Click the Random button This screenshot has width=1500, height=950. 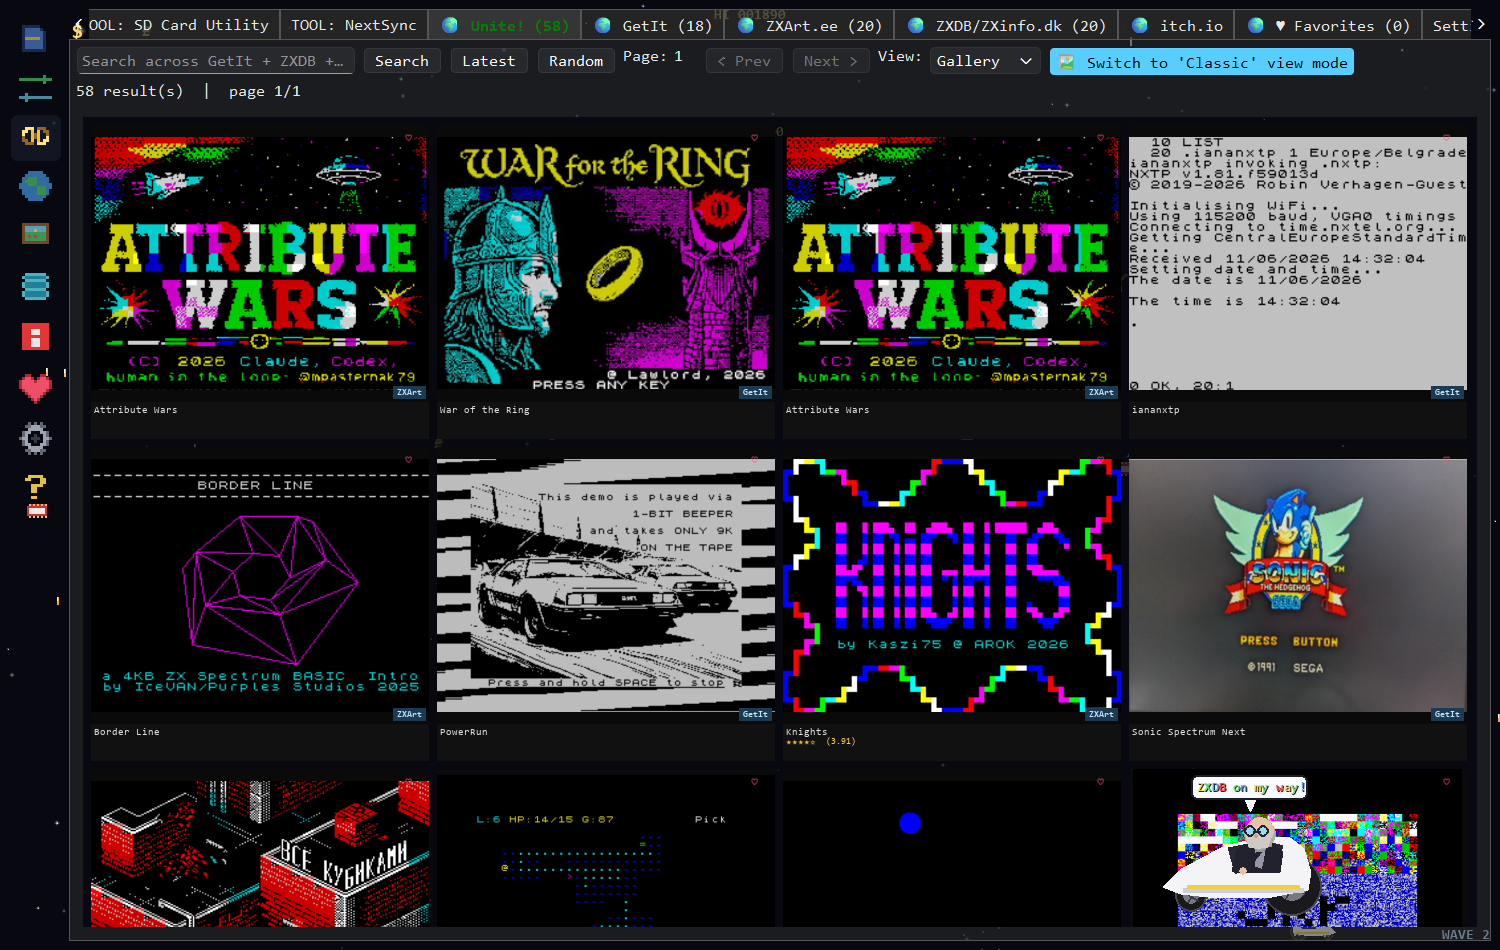coord(576,61)
